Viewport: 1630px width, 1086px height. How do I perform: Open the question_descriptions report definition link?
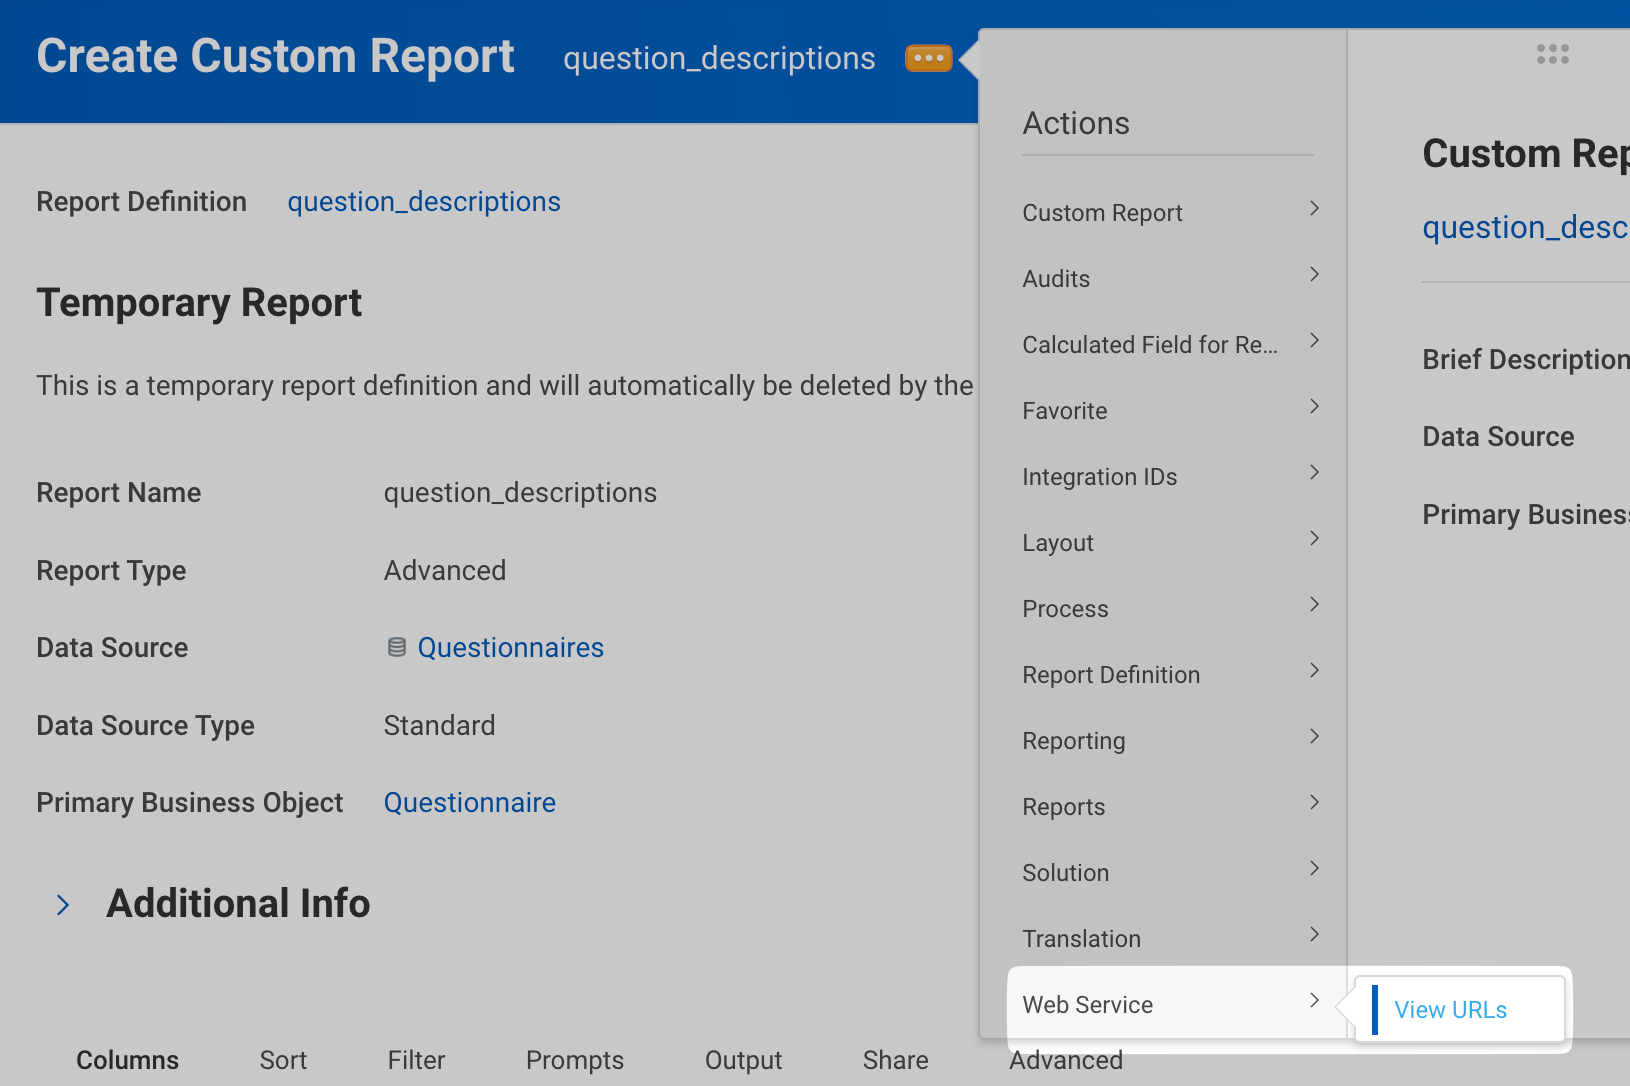click(x=424, y=202)
